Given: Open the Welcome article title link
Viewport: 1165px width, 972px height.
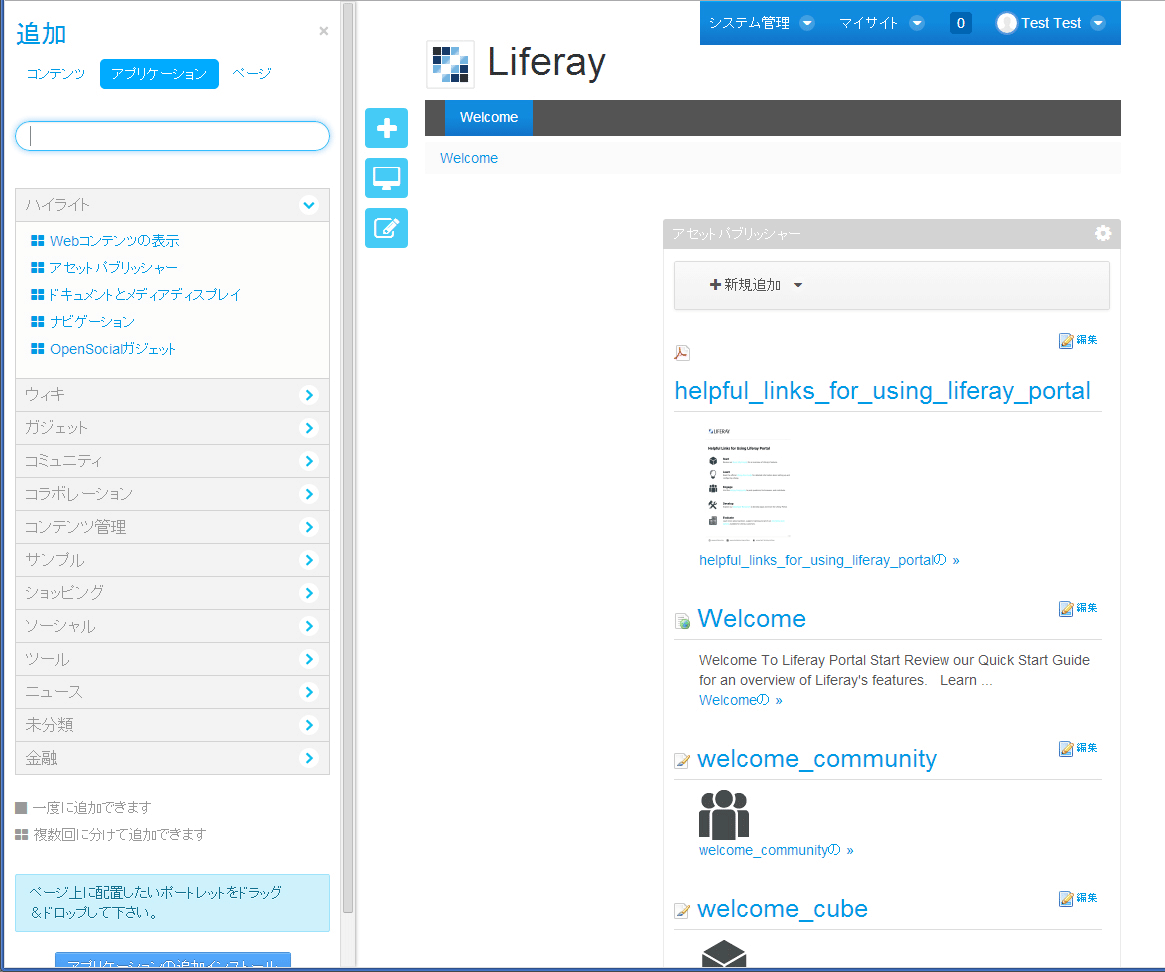Looking at the screenshot, I should coord(751,618).
